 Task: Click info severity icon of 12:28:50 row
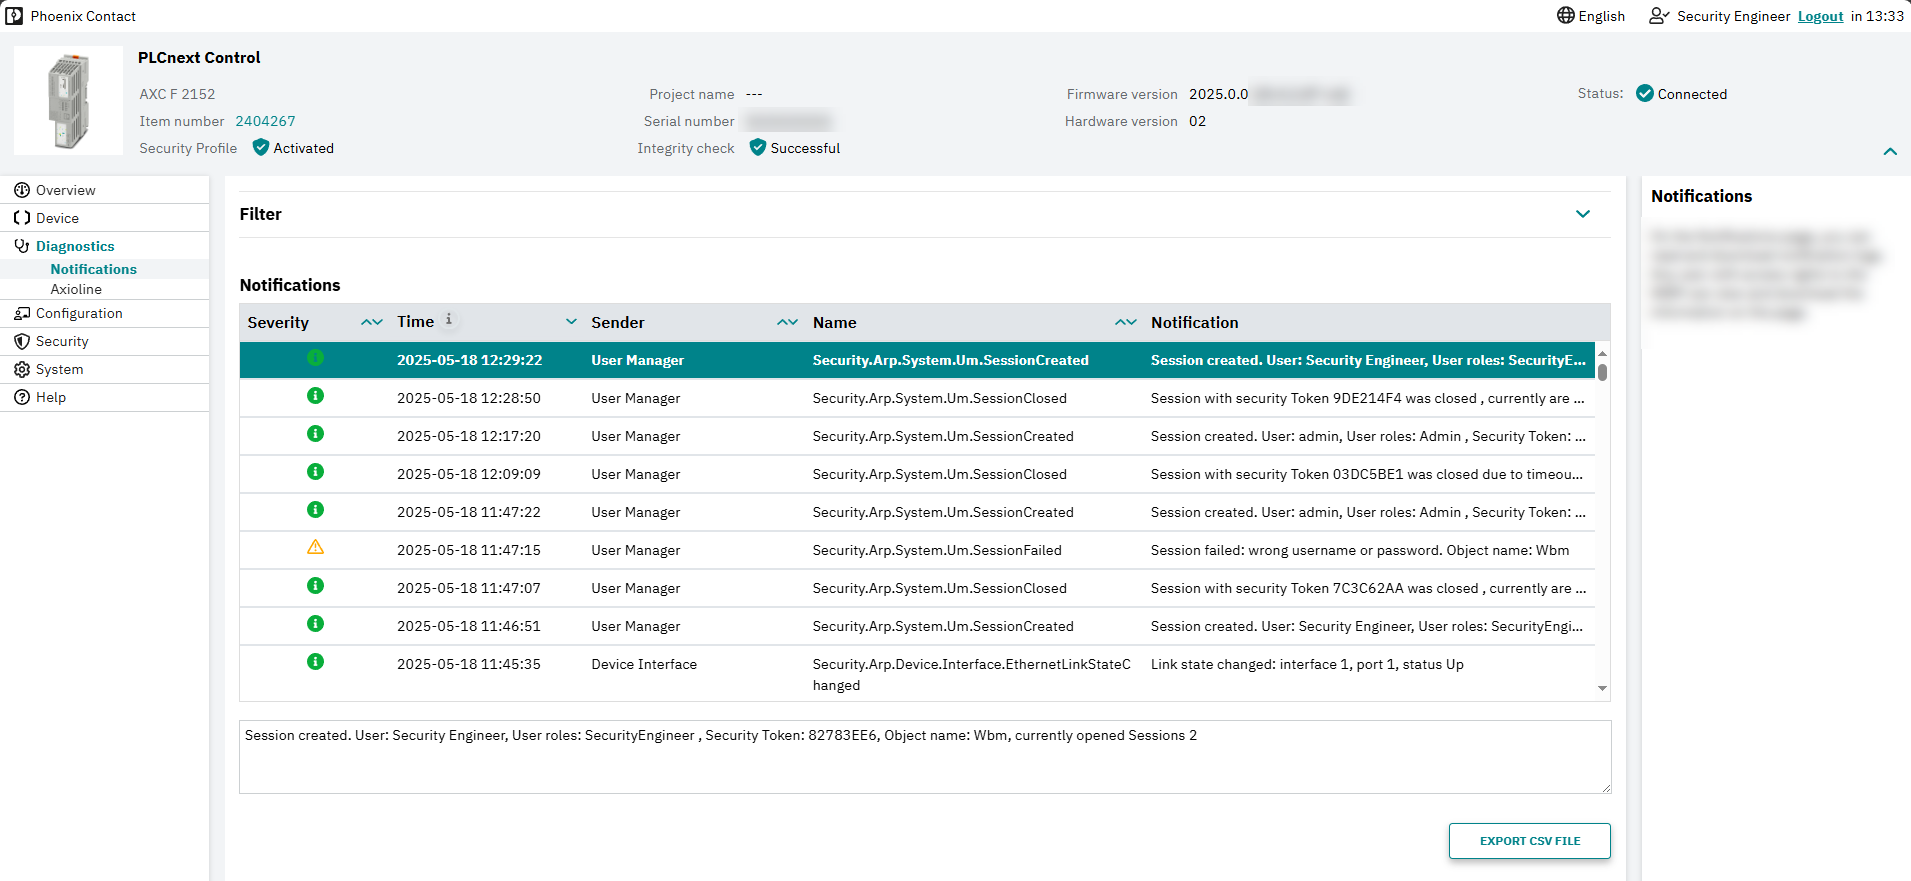tap(315, 395)
